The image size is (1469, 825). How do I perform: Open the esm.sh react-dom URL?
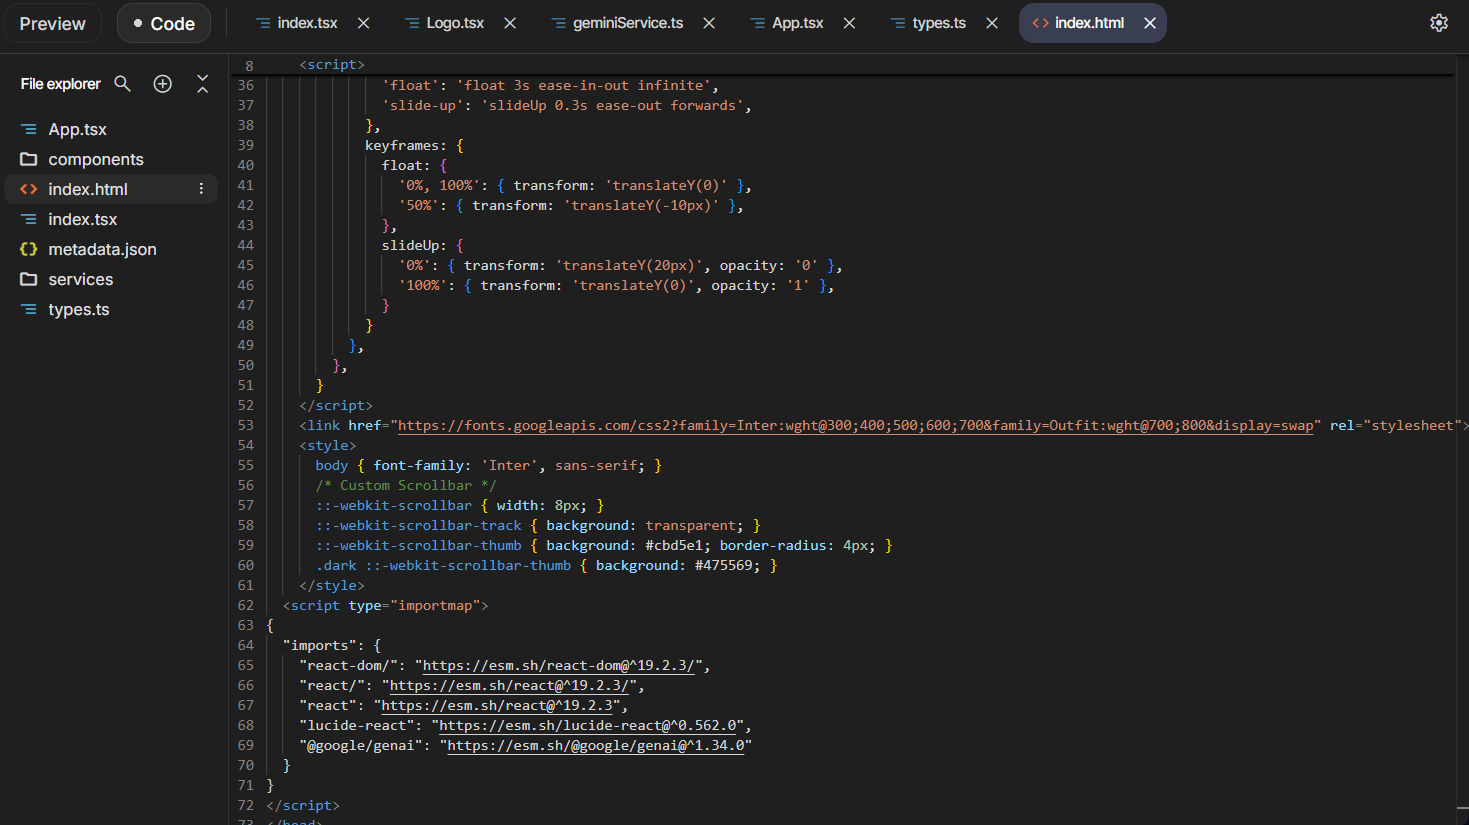pos(559,665)
